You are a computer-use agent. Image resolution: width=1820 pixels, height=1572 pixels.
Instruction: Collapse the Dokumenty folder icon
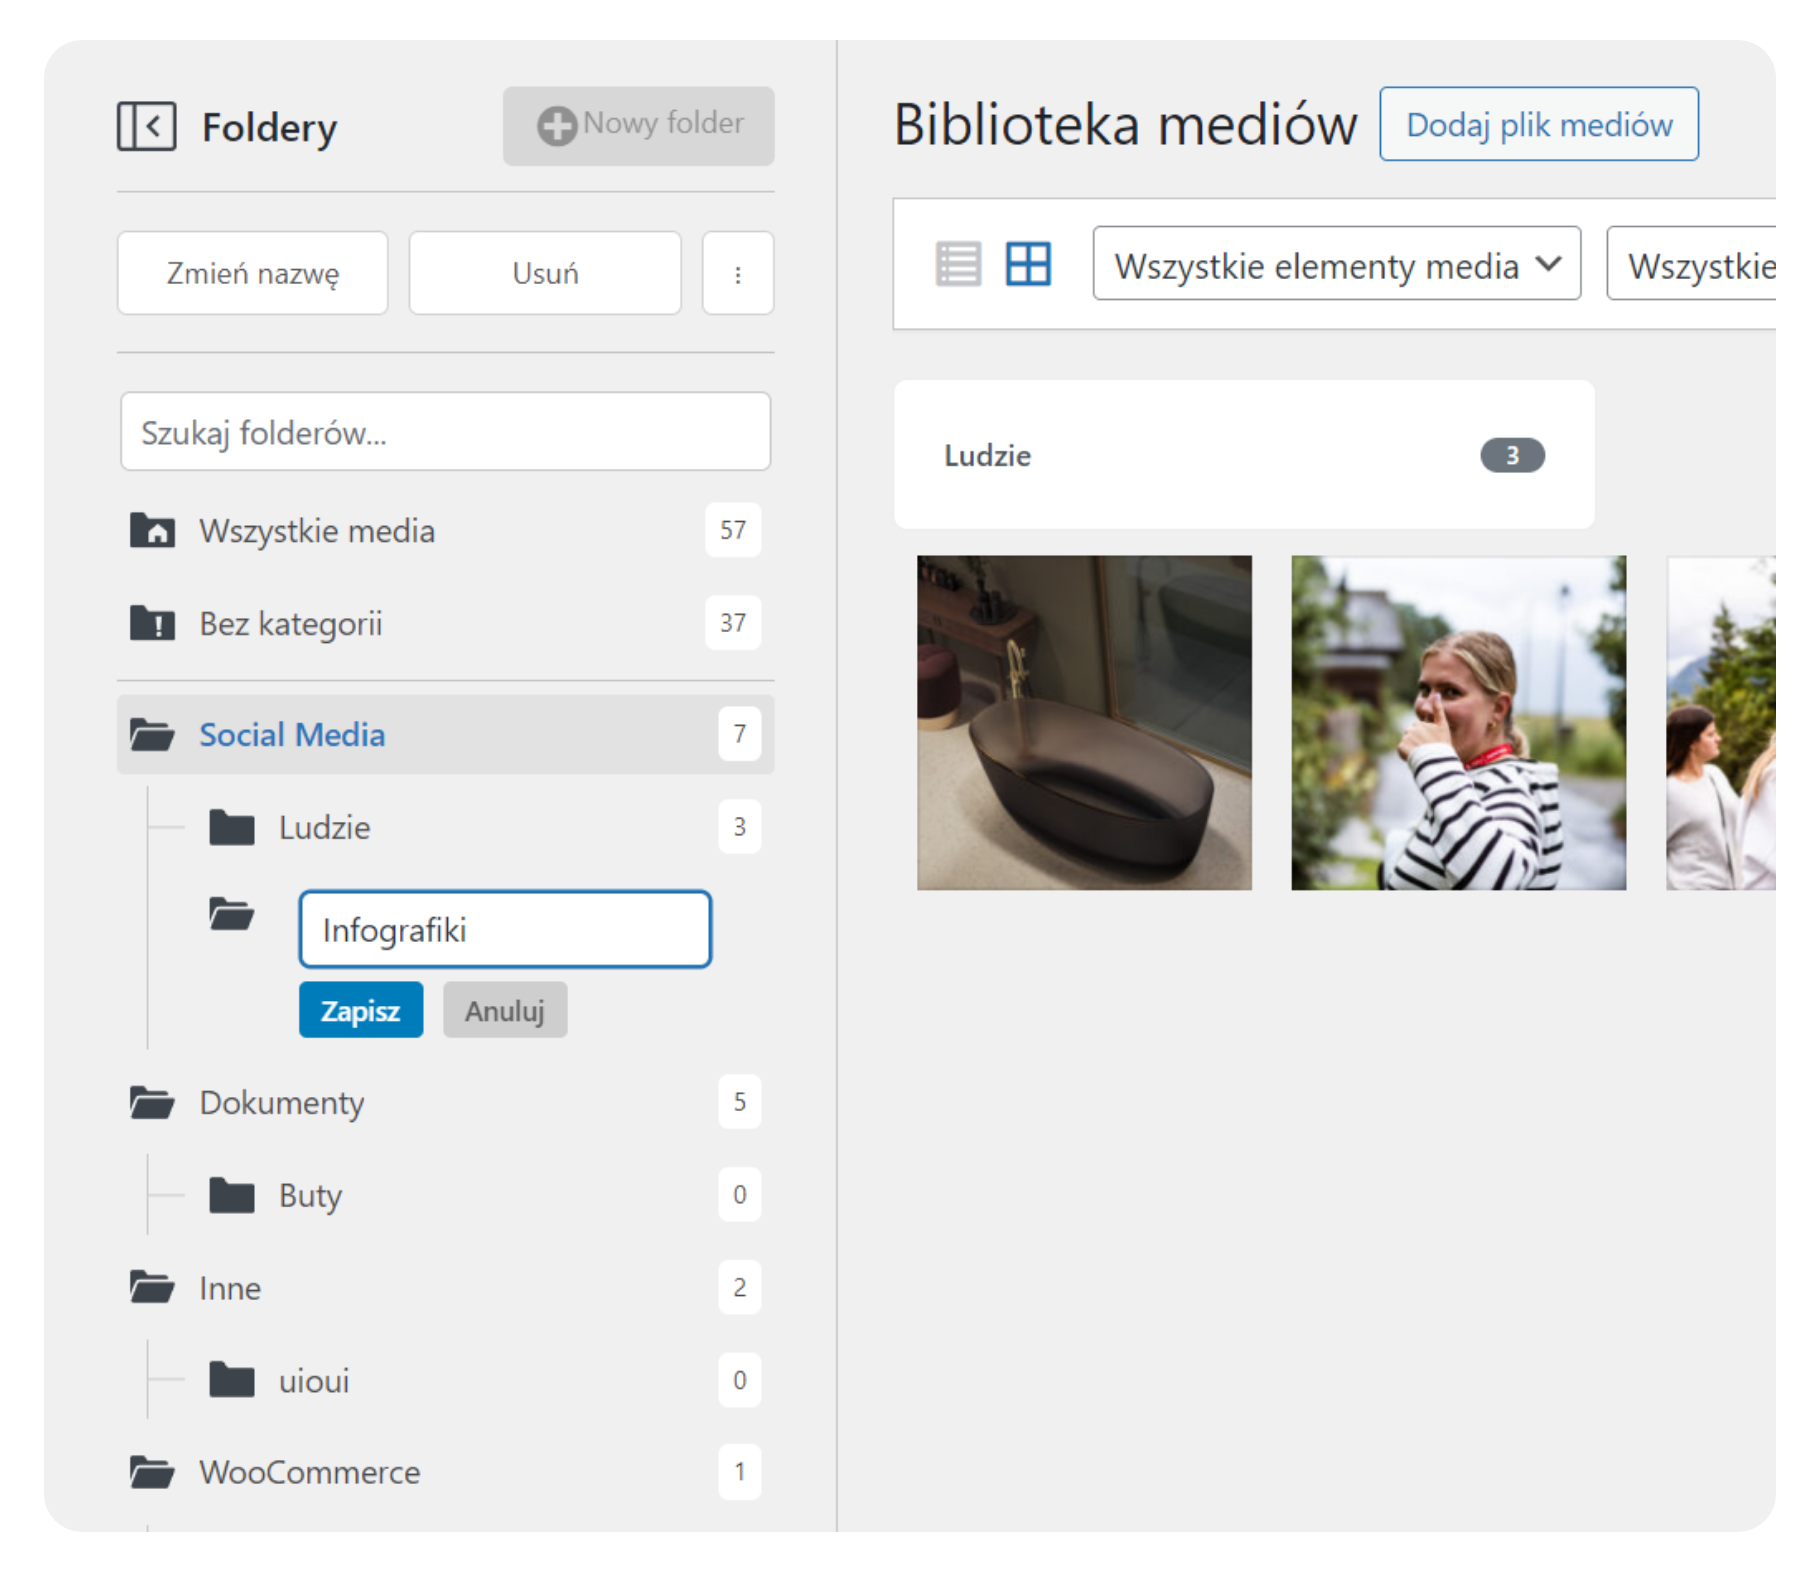tap(152, 1102)
